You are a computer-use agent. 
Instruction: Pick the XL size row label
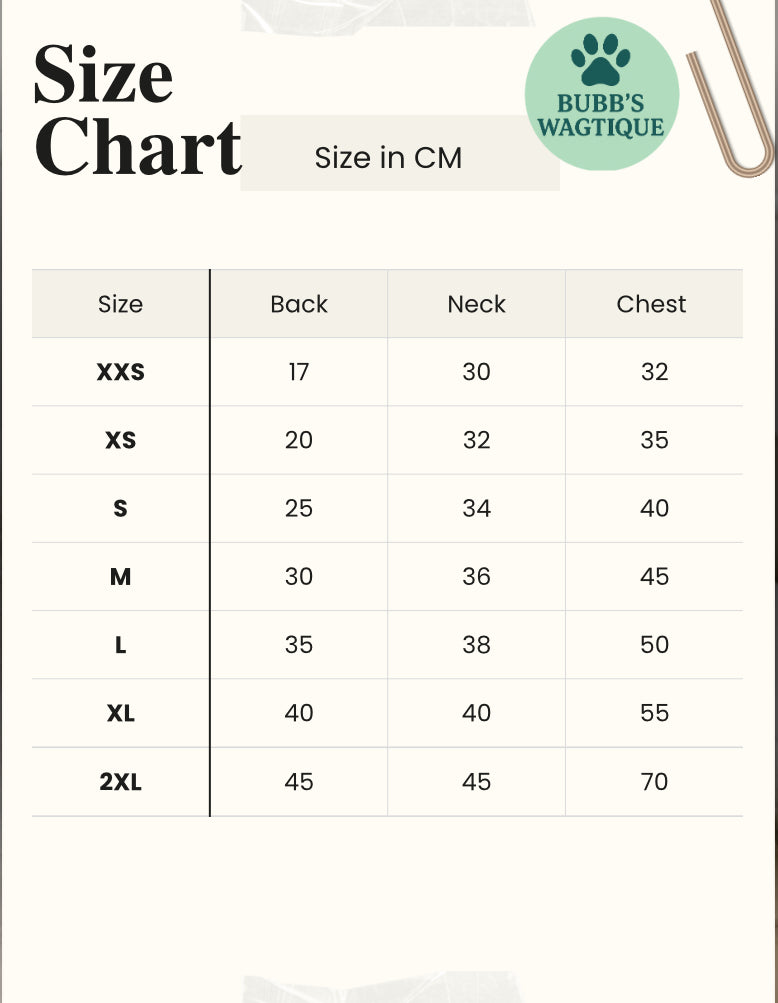pos(120,713)
